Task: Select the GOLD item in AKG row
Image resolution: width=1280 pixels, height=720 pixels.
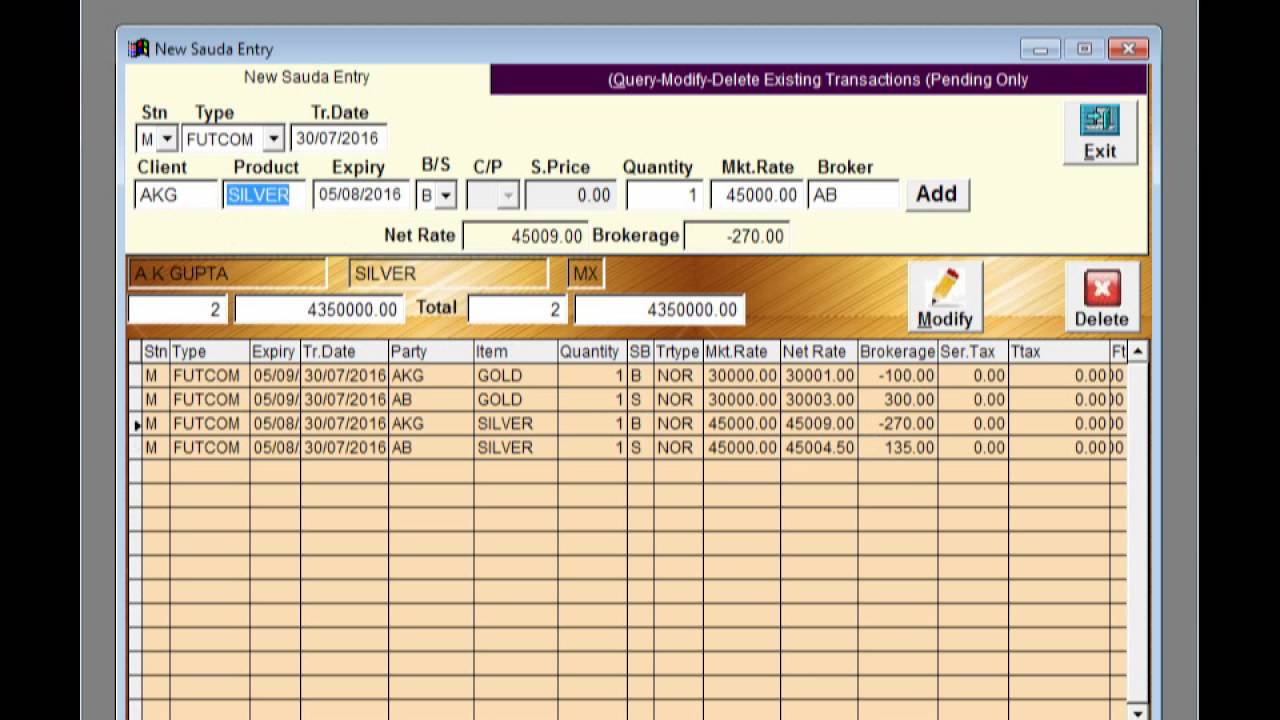Action: (516, 376)
